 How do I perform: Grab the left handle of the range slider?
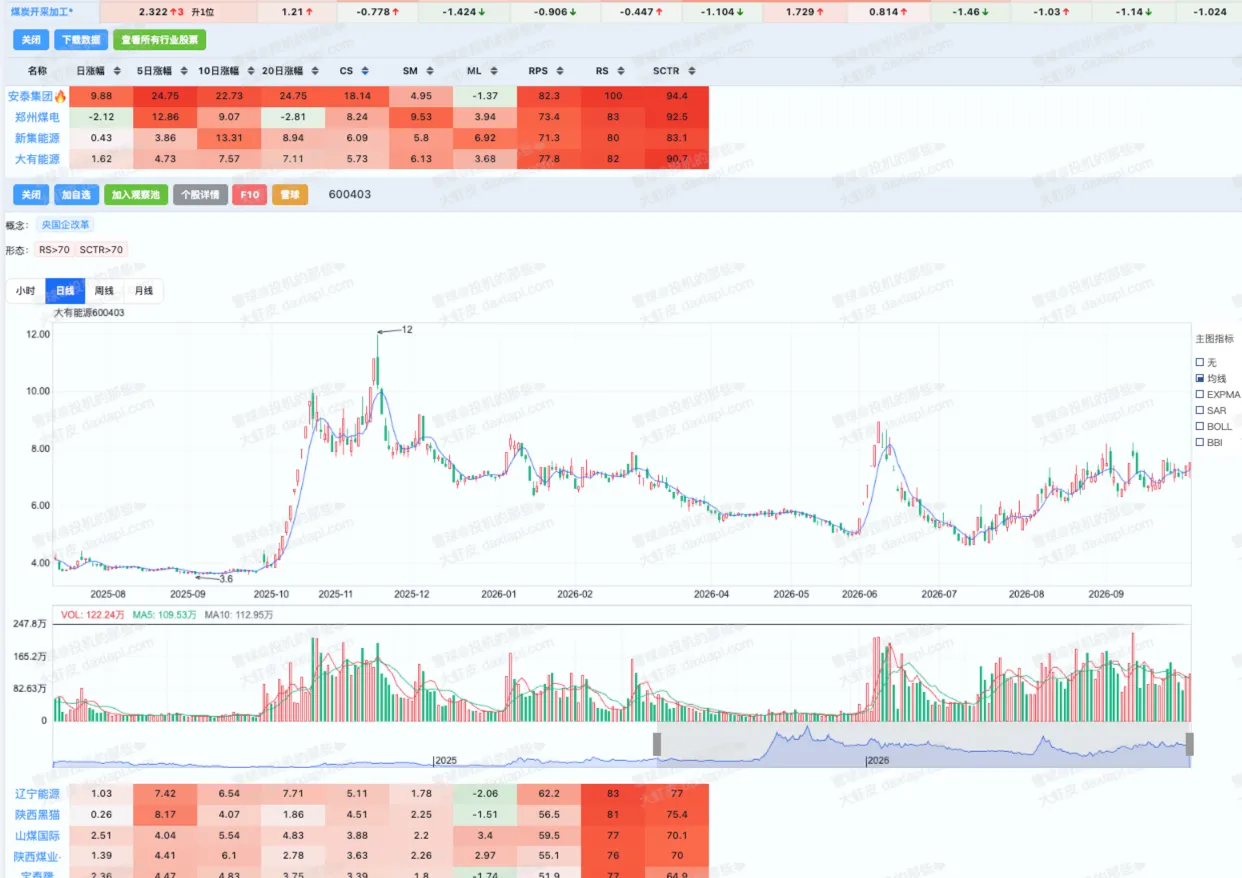tap(657, 744)
